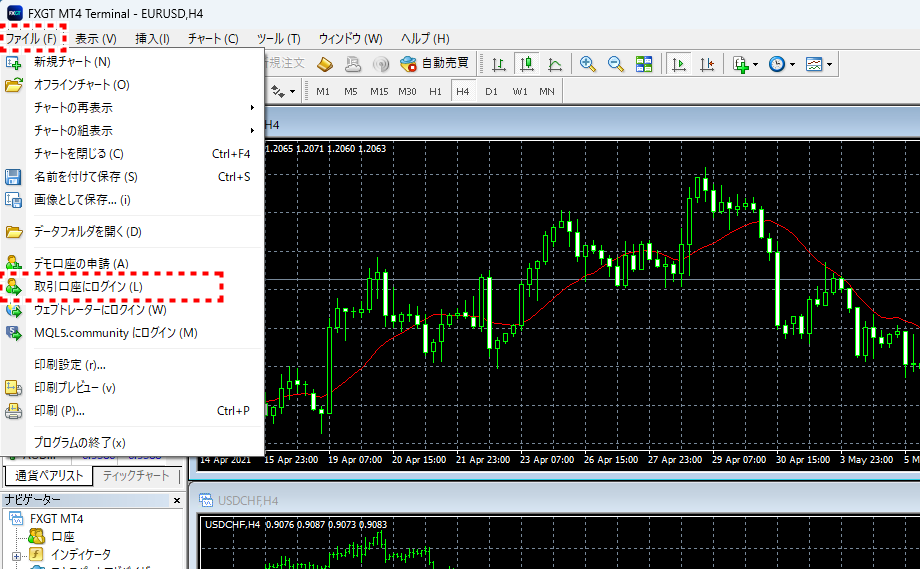The image size is (920, 569).
Task: Close the ナビゲーター panel
Action: [x=177, y=500]
